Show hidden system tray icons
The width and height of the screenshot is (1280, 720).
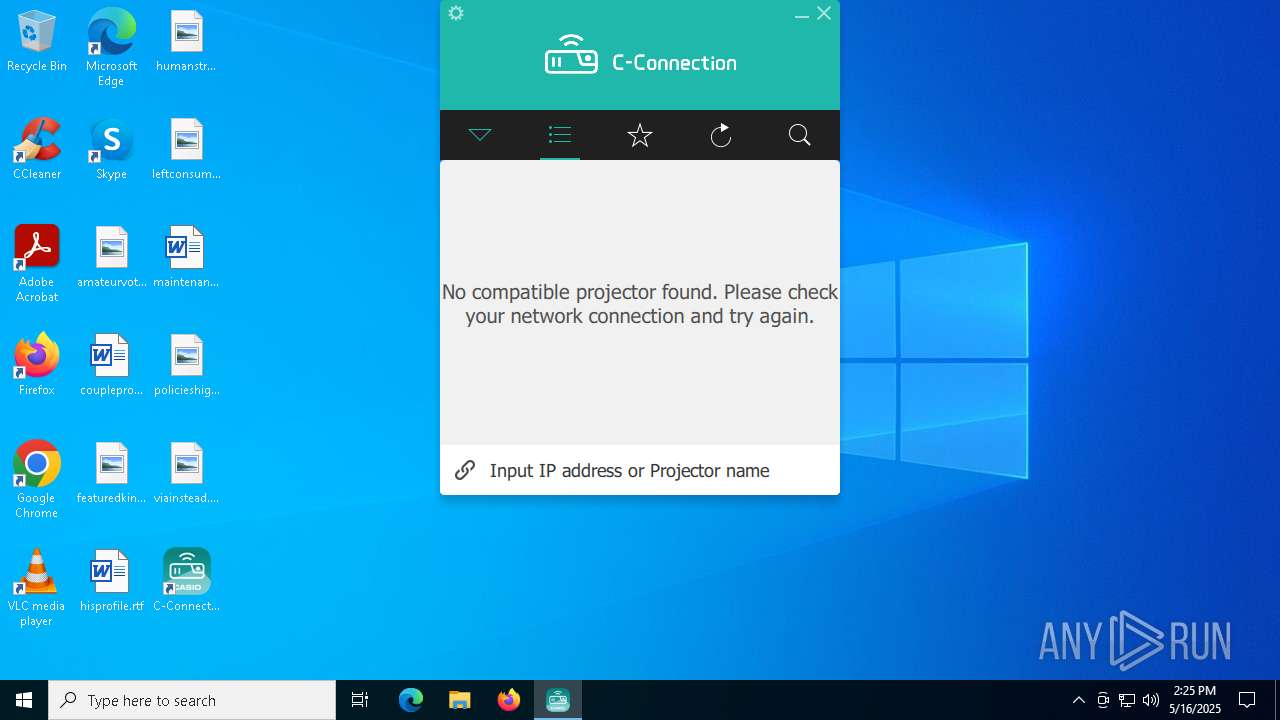(x=1078, y=700)
